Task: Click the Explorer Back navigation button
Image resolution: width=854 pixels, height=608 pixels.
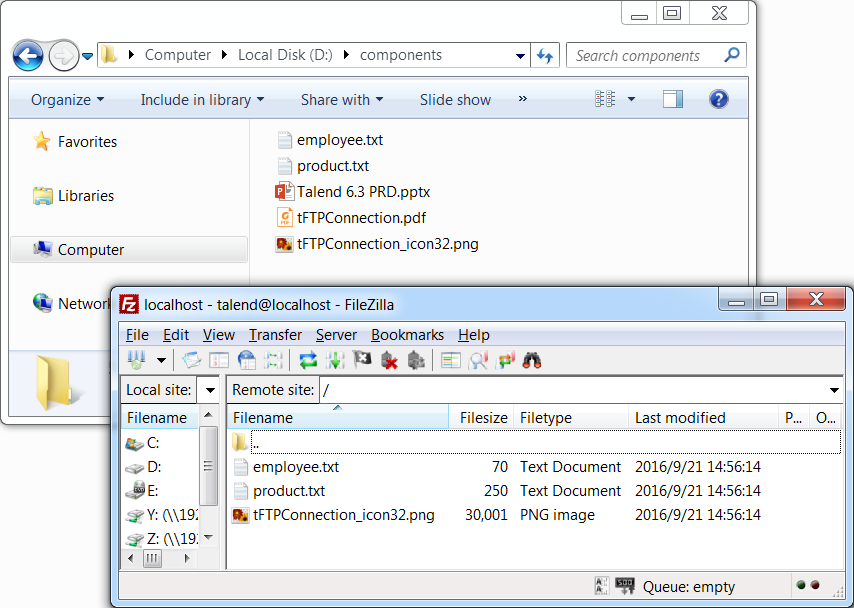Action: 28,55
